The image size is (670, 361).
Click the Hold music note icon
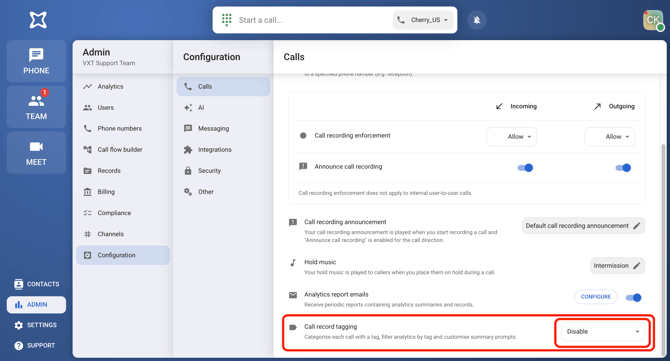coord(293,262)
